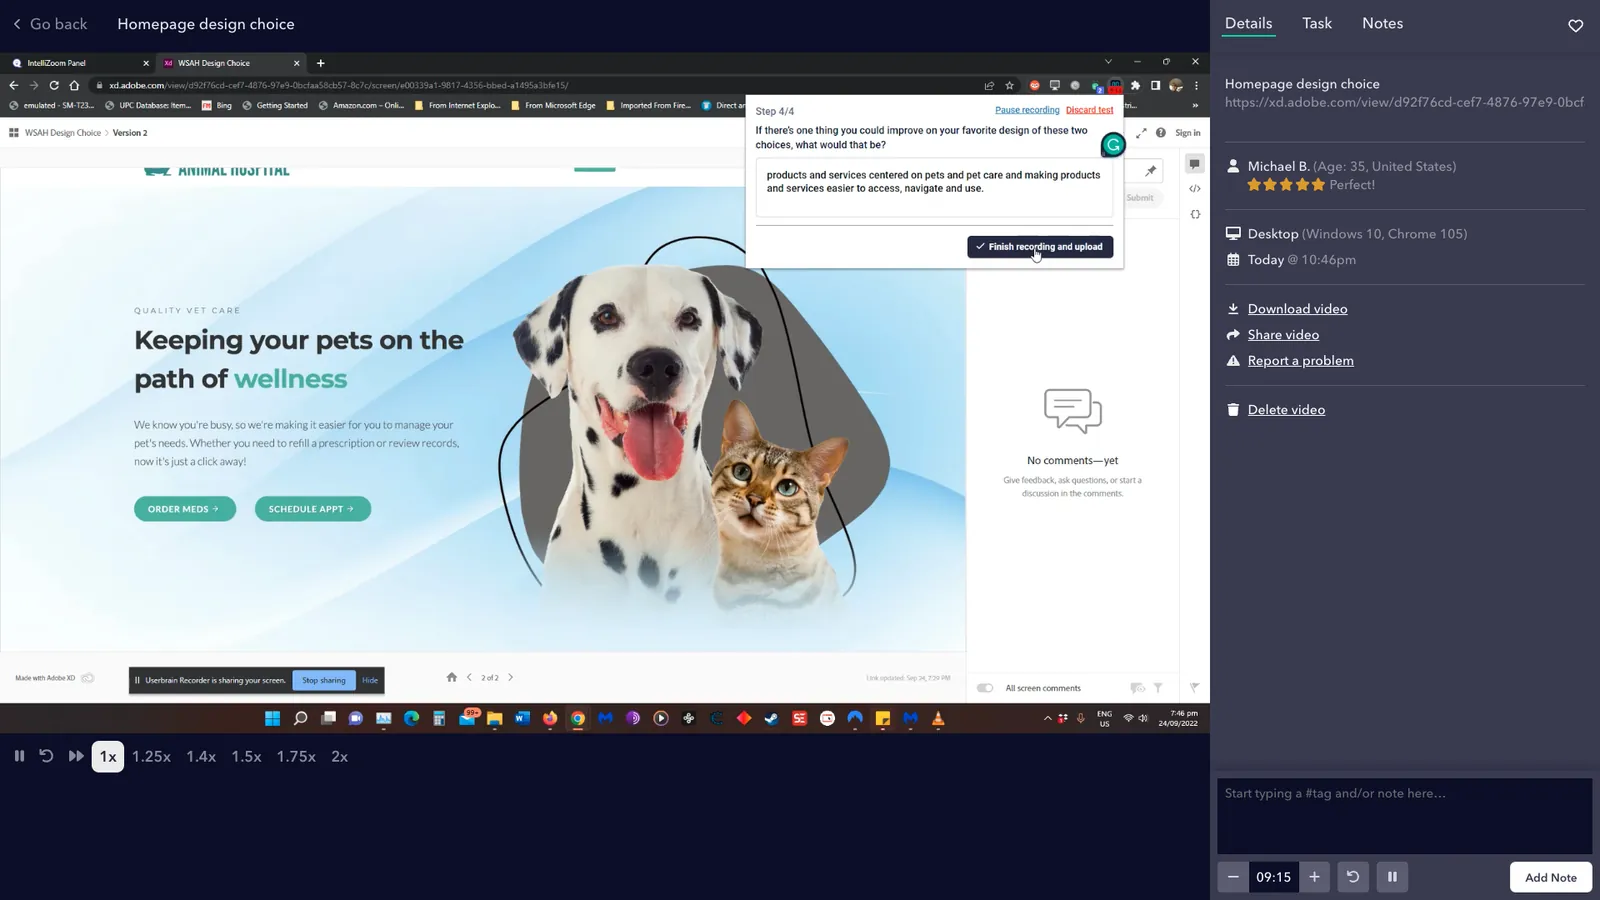Click Stop sharing in recorder bar
This screenshot has width=1600, height=900.
click(x=324, y=680)
